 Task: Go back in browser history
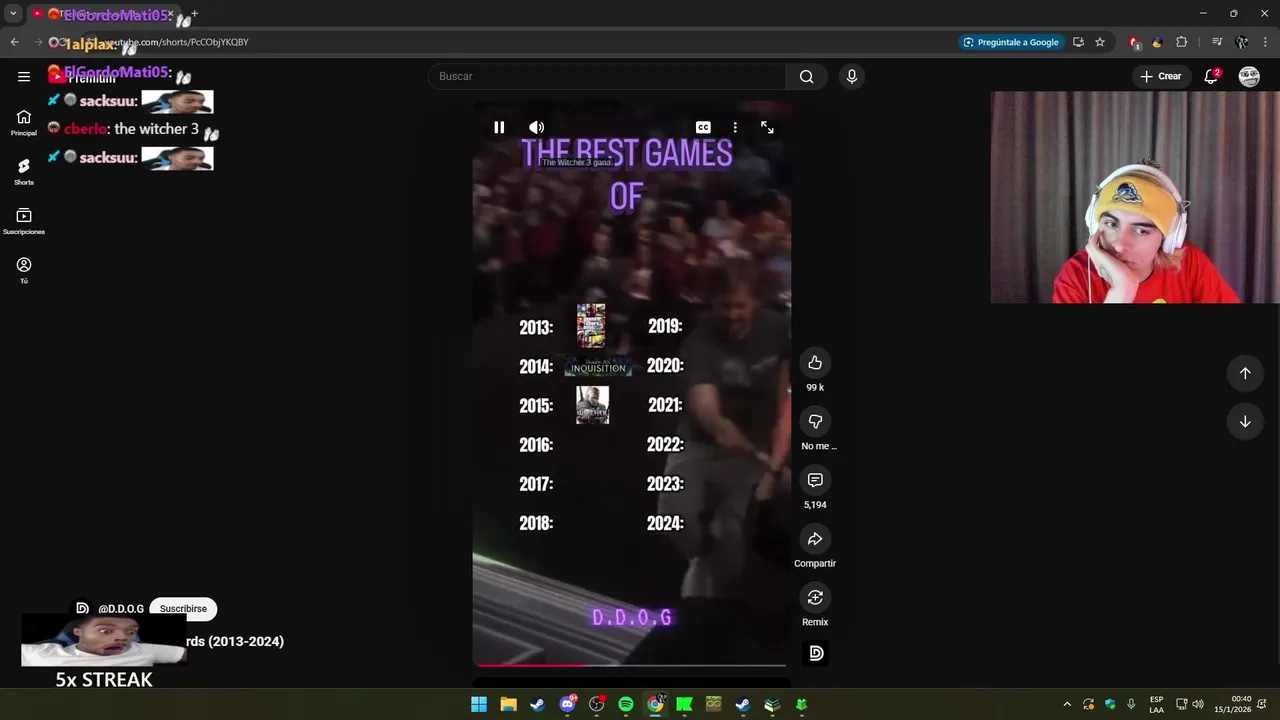14,42
